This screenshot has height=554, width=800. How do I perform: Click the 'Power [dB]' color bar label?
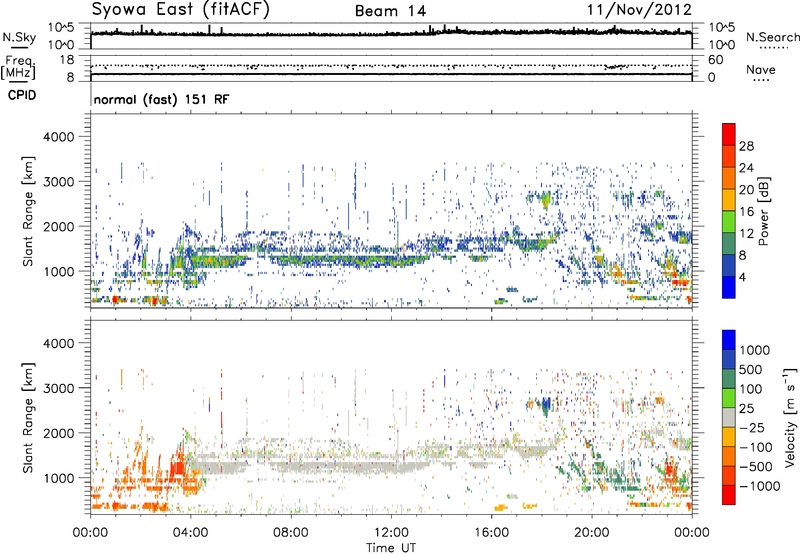point(763,211)
